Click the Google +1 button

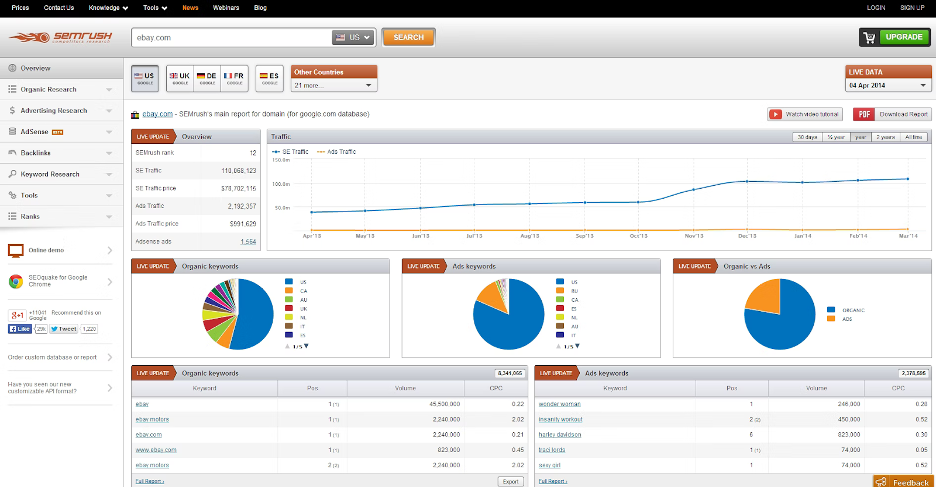pos(17,315)
